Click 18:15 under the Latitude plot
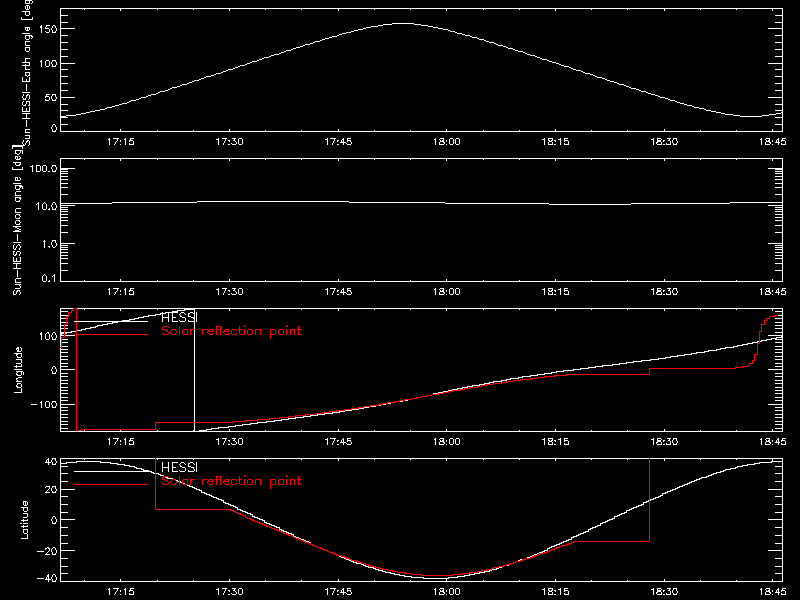800x600 pixels. click(556, 592)
